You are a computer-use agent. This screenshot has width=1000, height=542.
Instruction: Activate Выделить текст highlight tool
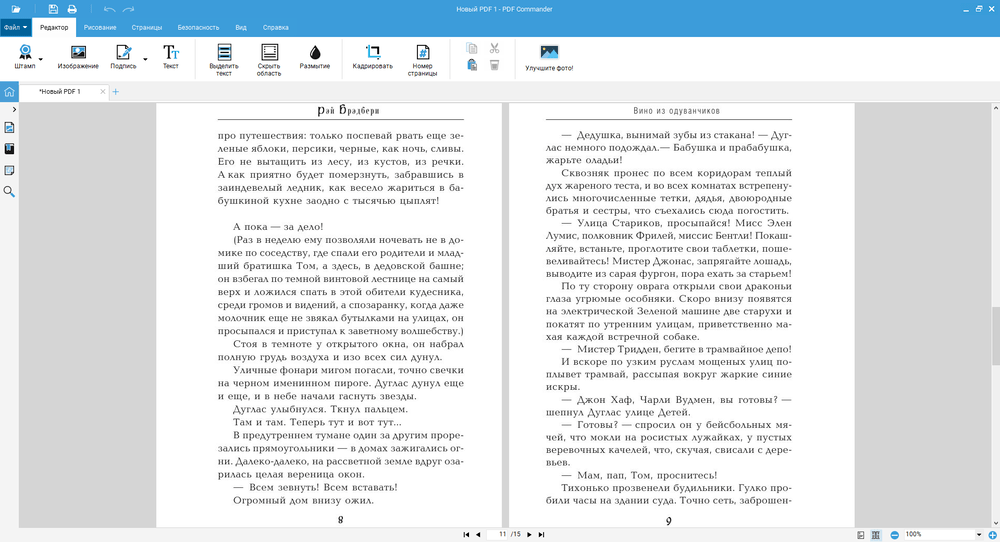(x=224, y=60)
